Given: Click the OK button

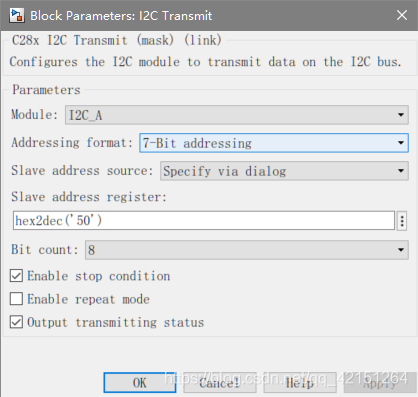Looking at the screenshot, I should click(140, 383).
